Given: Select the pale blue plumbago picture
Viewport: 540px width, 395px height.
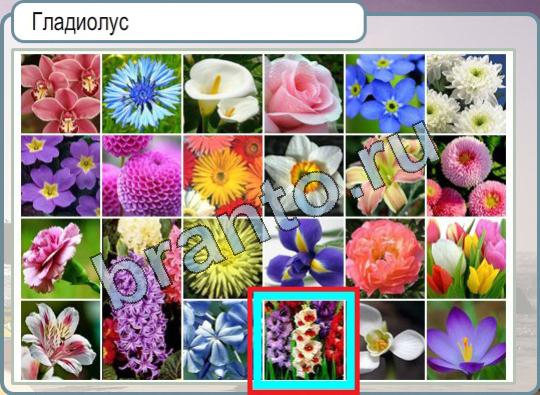Looking at the screenshot, I should [217, 340].
